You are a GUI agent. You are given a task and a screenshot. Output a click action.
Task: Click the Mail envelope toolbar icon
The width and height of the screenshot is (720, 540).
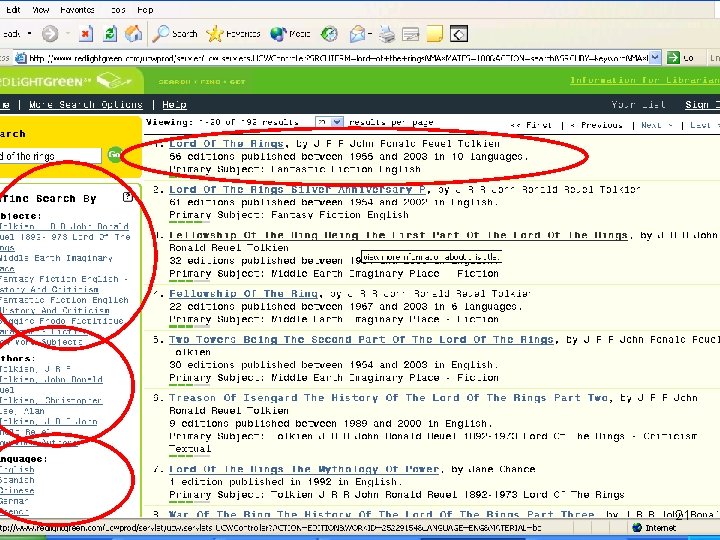pyautogui.click(x=357, y=34)
